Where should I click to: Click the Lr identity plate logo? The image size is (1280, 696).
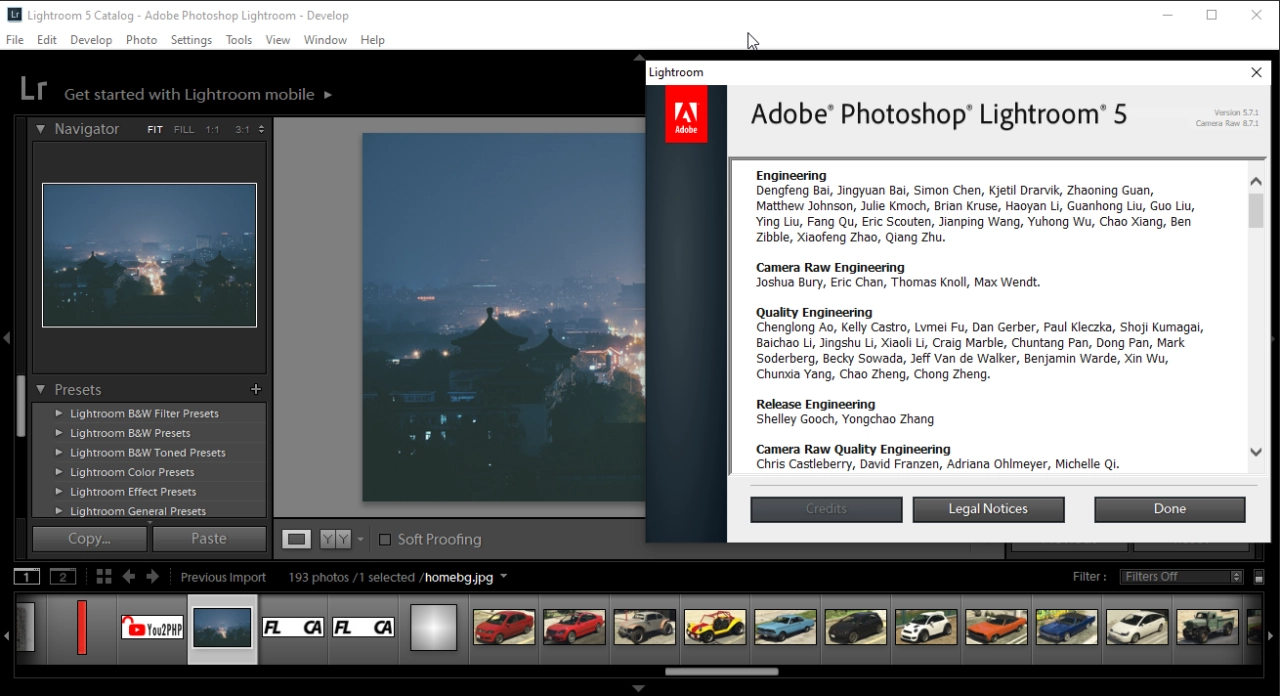[x=33, y=89]
